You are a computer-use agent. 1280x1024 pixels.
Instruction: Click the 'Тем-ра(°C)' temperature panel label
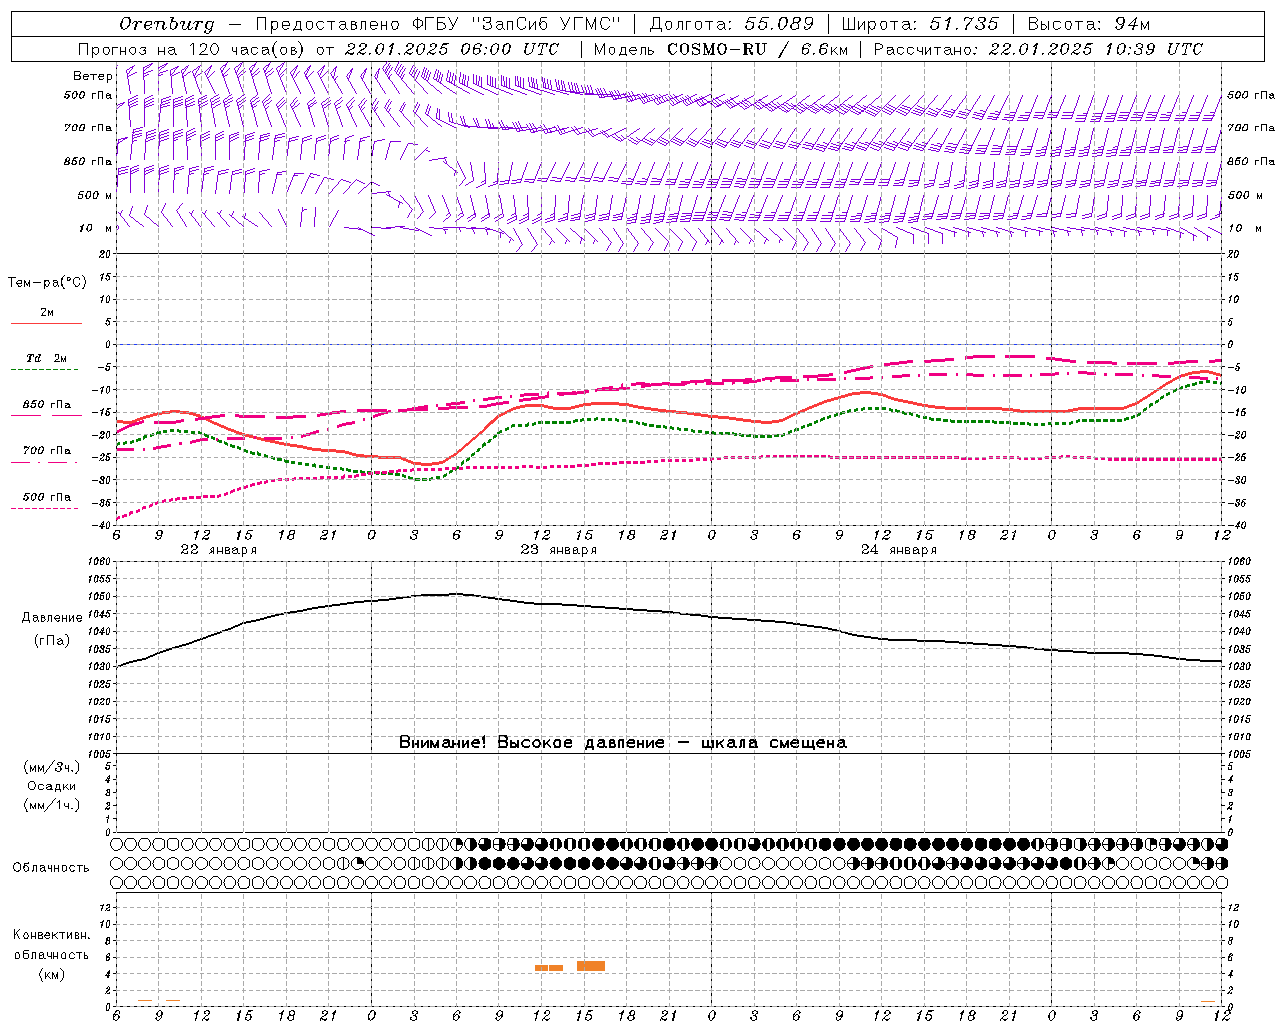47,283
